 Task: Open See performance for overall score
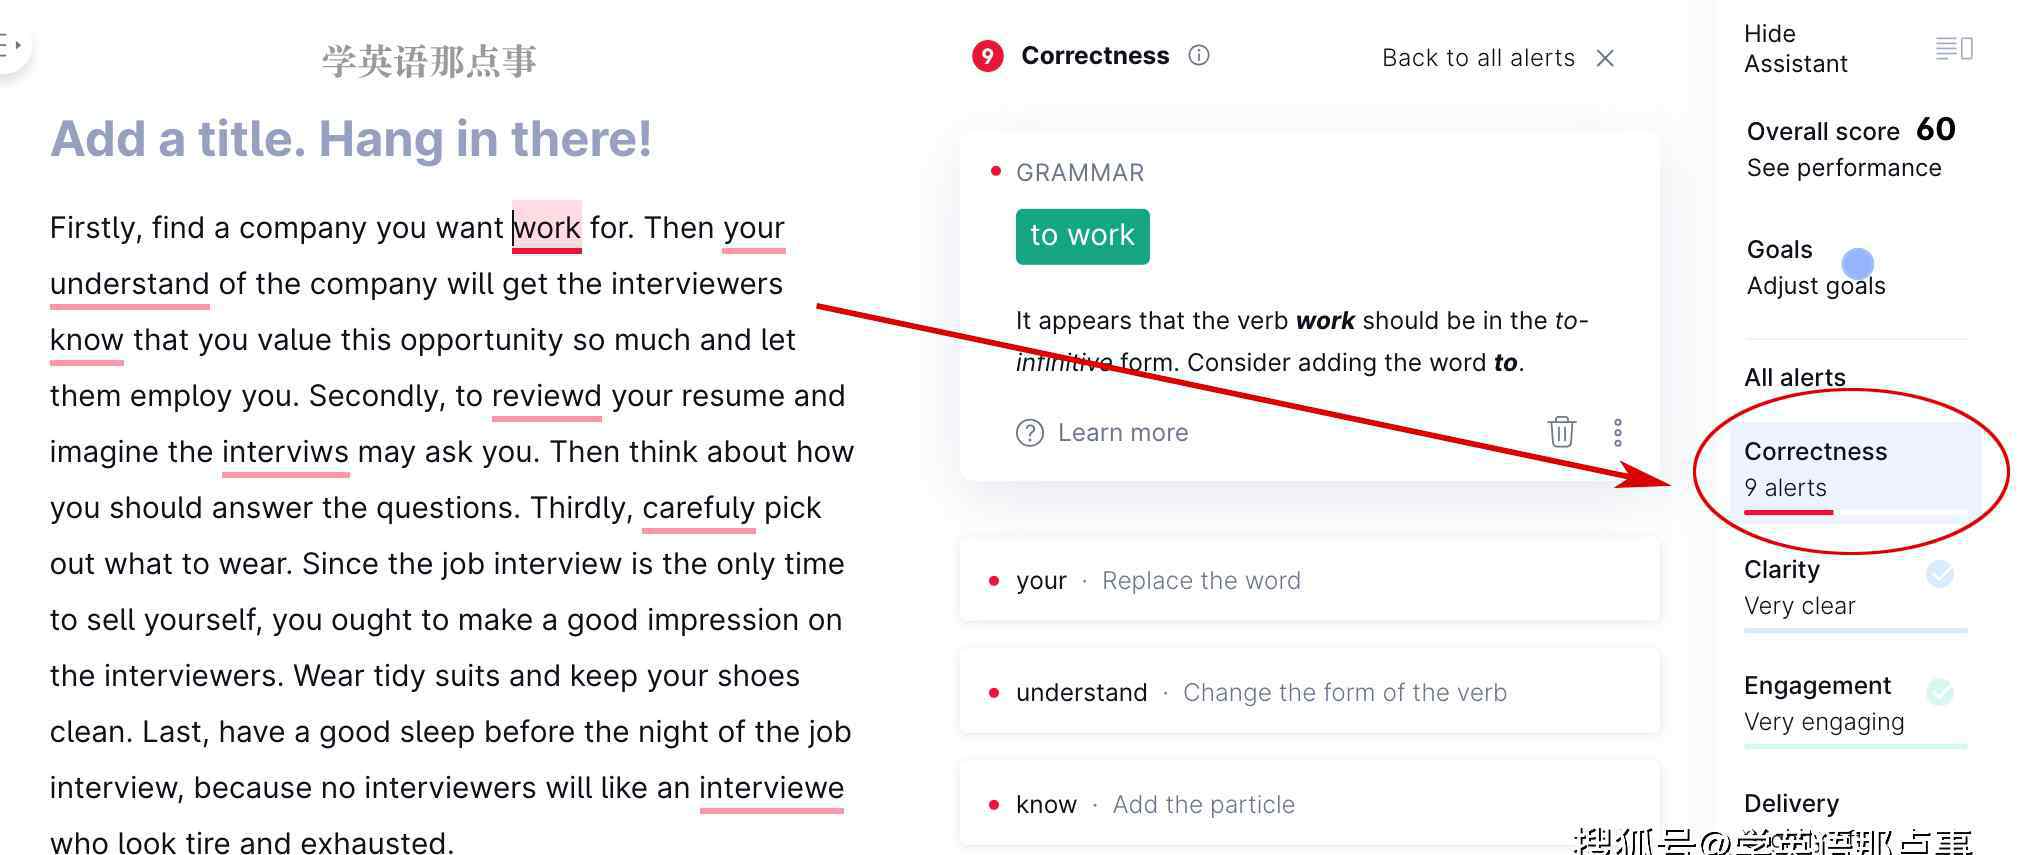(1843, 168)
